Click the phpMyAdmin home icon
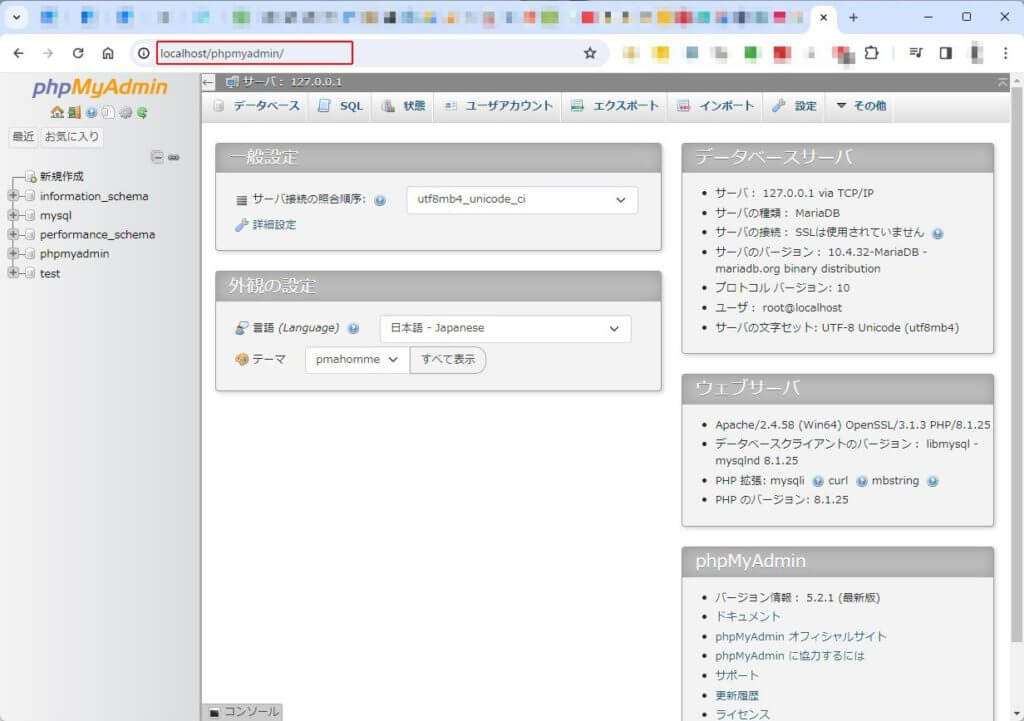1024x721 pixels. click(57, 112)
